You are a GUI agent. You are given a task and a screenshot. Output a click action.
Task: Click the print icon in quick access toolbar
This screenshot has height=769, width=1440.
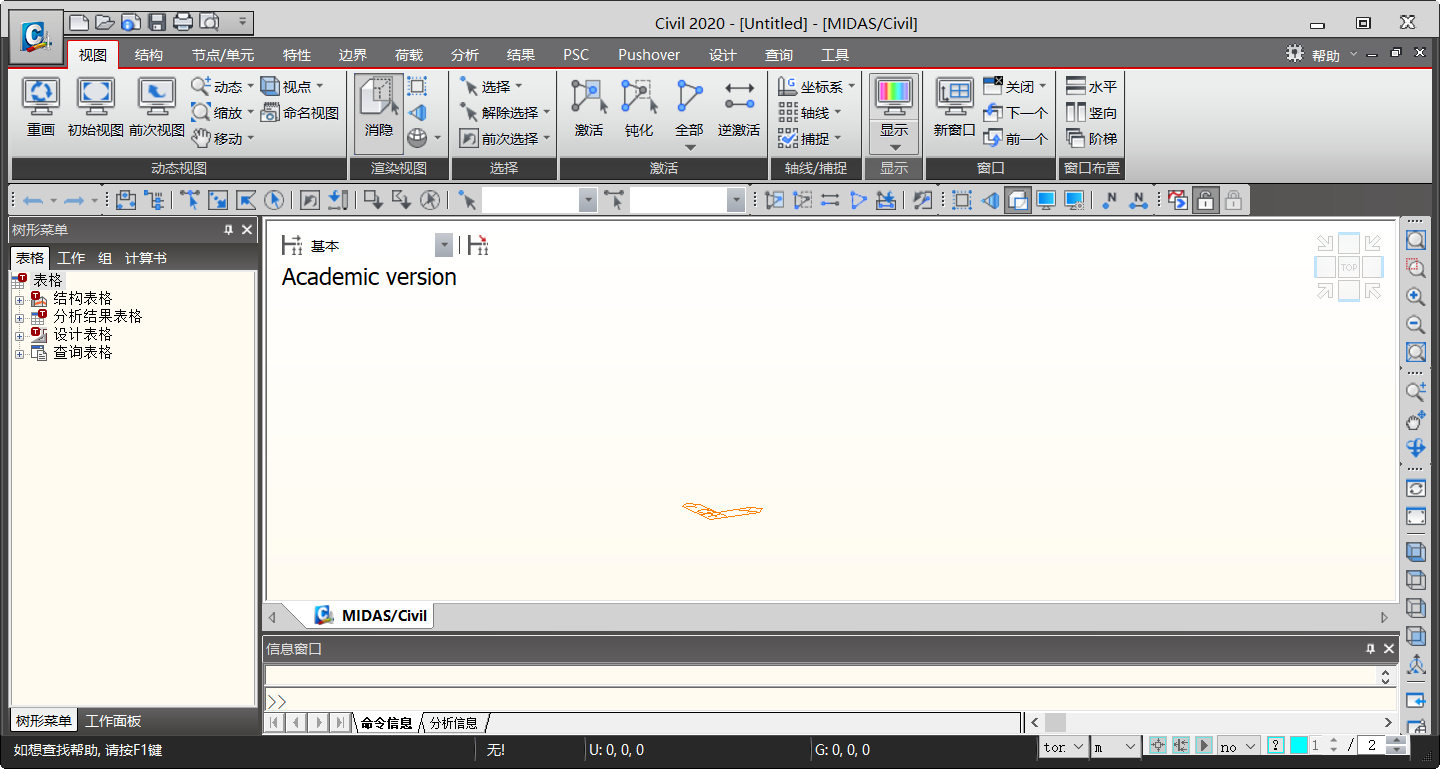click(x=183, y=22)
